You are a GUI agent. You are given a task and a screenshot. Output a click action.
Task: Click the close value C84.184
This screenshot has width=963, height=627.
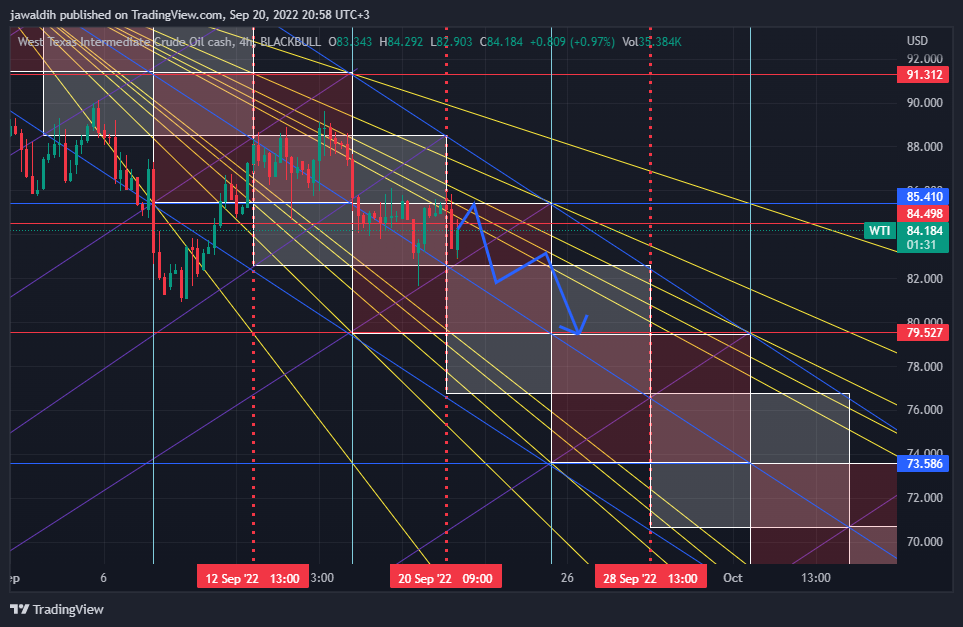501,42
